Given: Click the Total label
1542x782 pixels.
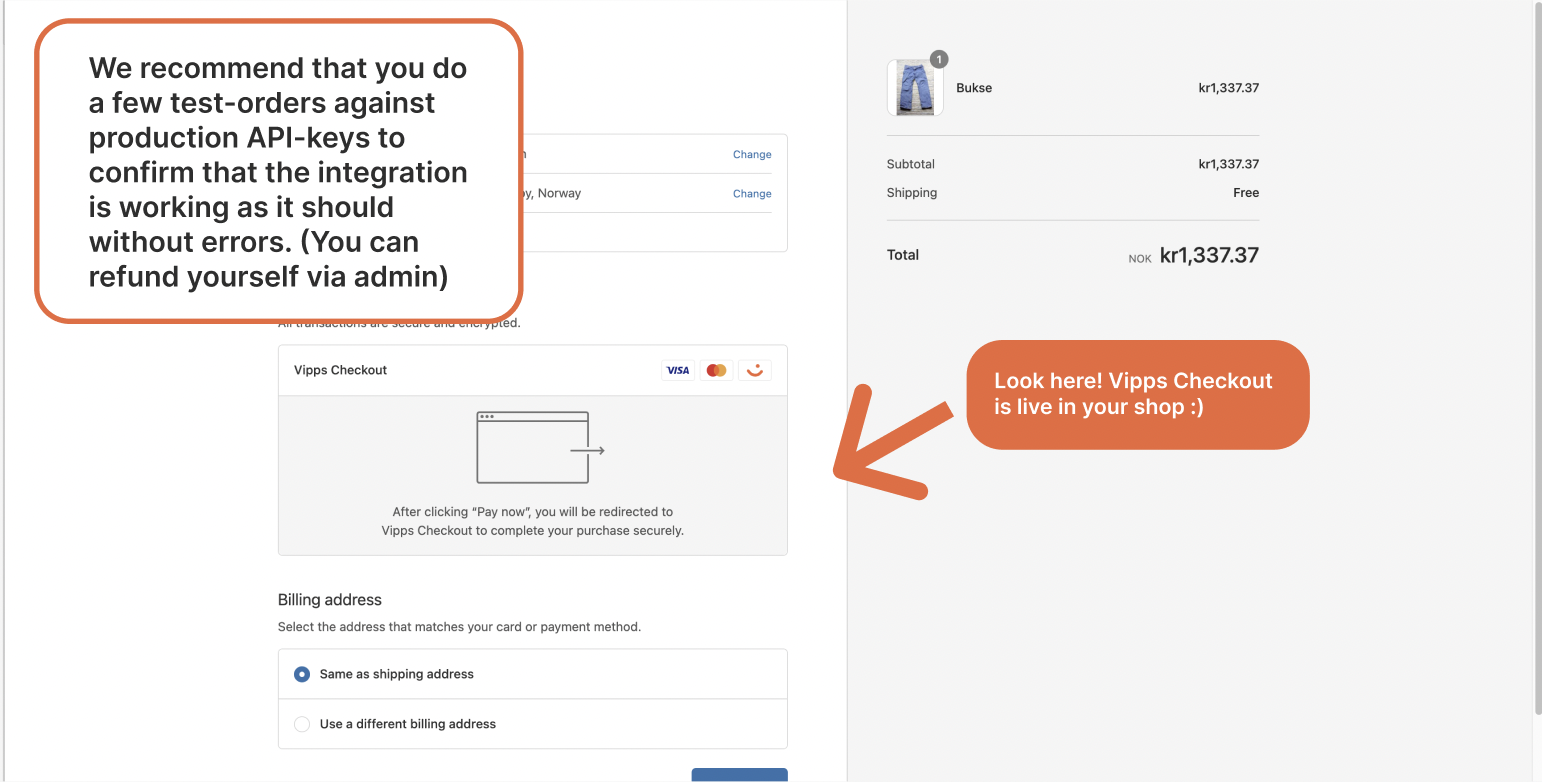Looking at the screenshot, I should coord(903,255).
